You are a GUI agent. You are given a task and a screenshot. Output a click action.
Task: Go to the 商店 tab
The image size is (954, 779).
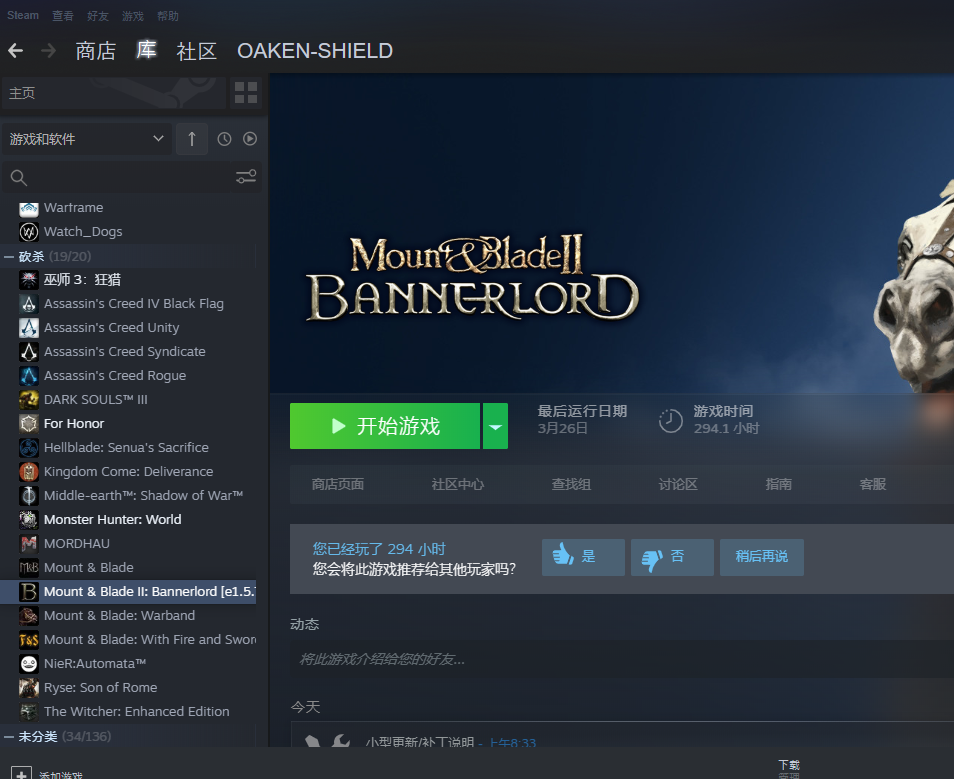pyautogui.click(x=96, y=51)
